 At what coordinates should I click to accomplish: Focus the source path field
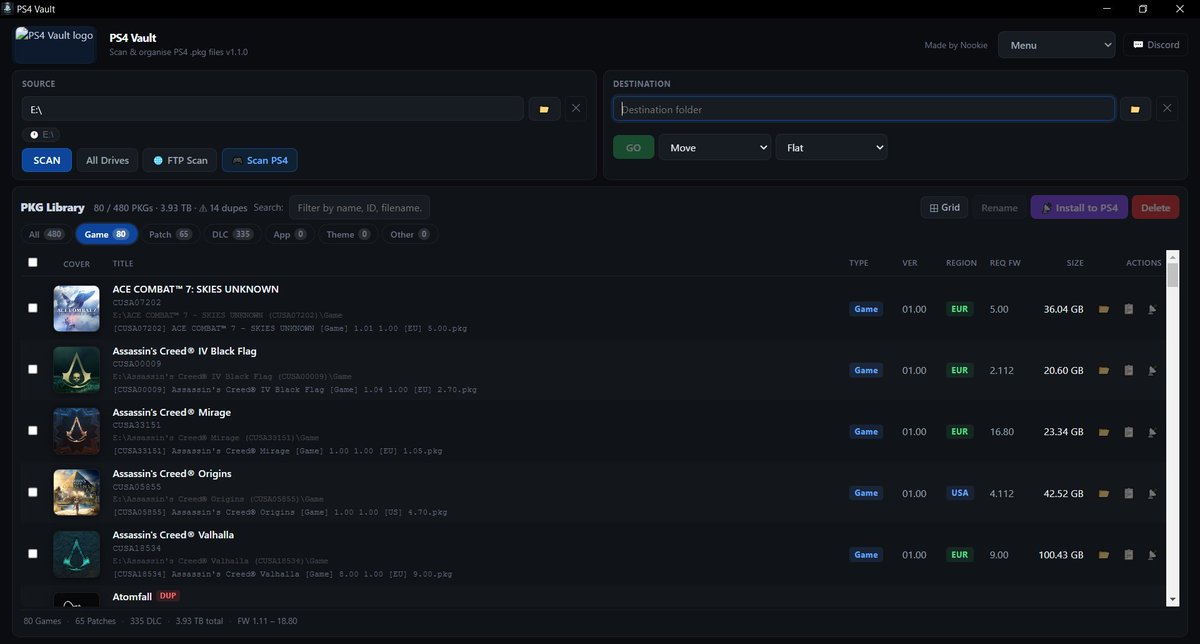click(x=273, y=109)
